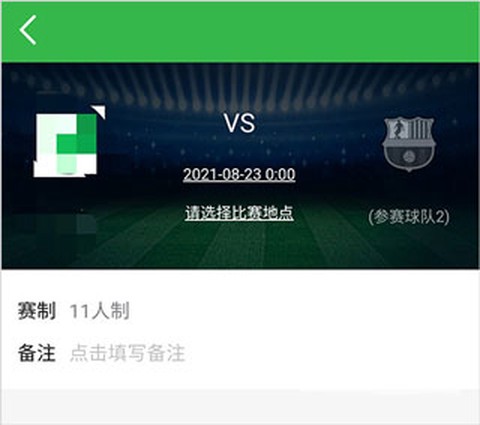Go back using the white arrow
Image resolution: width=480 pixels, height=425 pixels.
pos(28,30)
